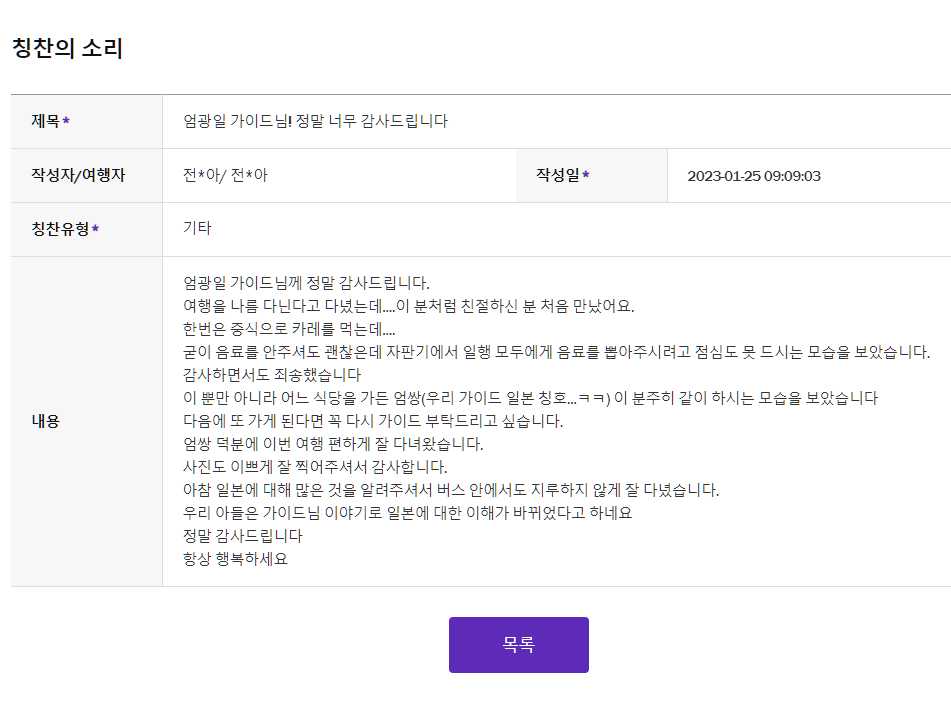Click line 사진도 이쁘게 잘 찍어주셔서 감사합니다.
The height and width of the screenshot is (719, 951).
315,467
